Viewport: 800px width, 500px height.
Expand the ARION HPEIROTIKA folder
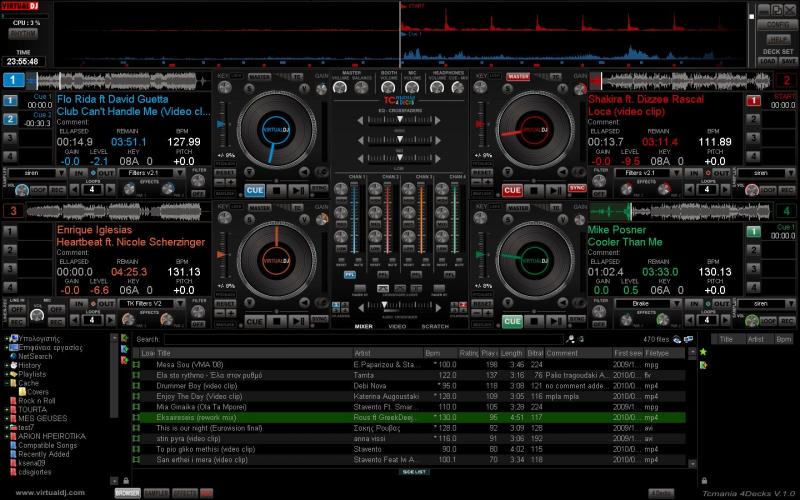click(x=7, y=436)
